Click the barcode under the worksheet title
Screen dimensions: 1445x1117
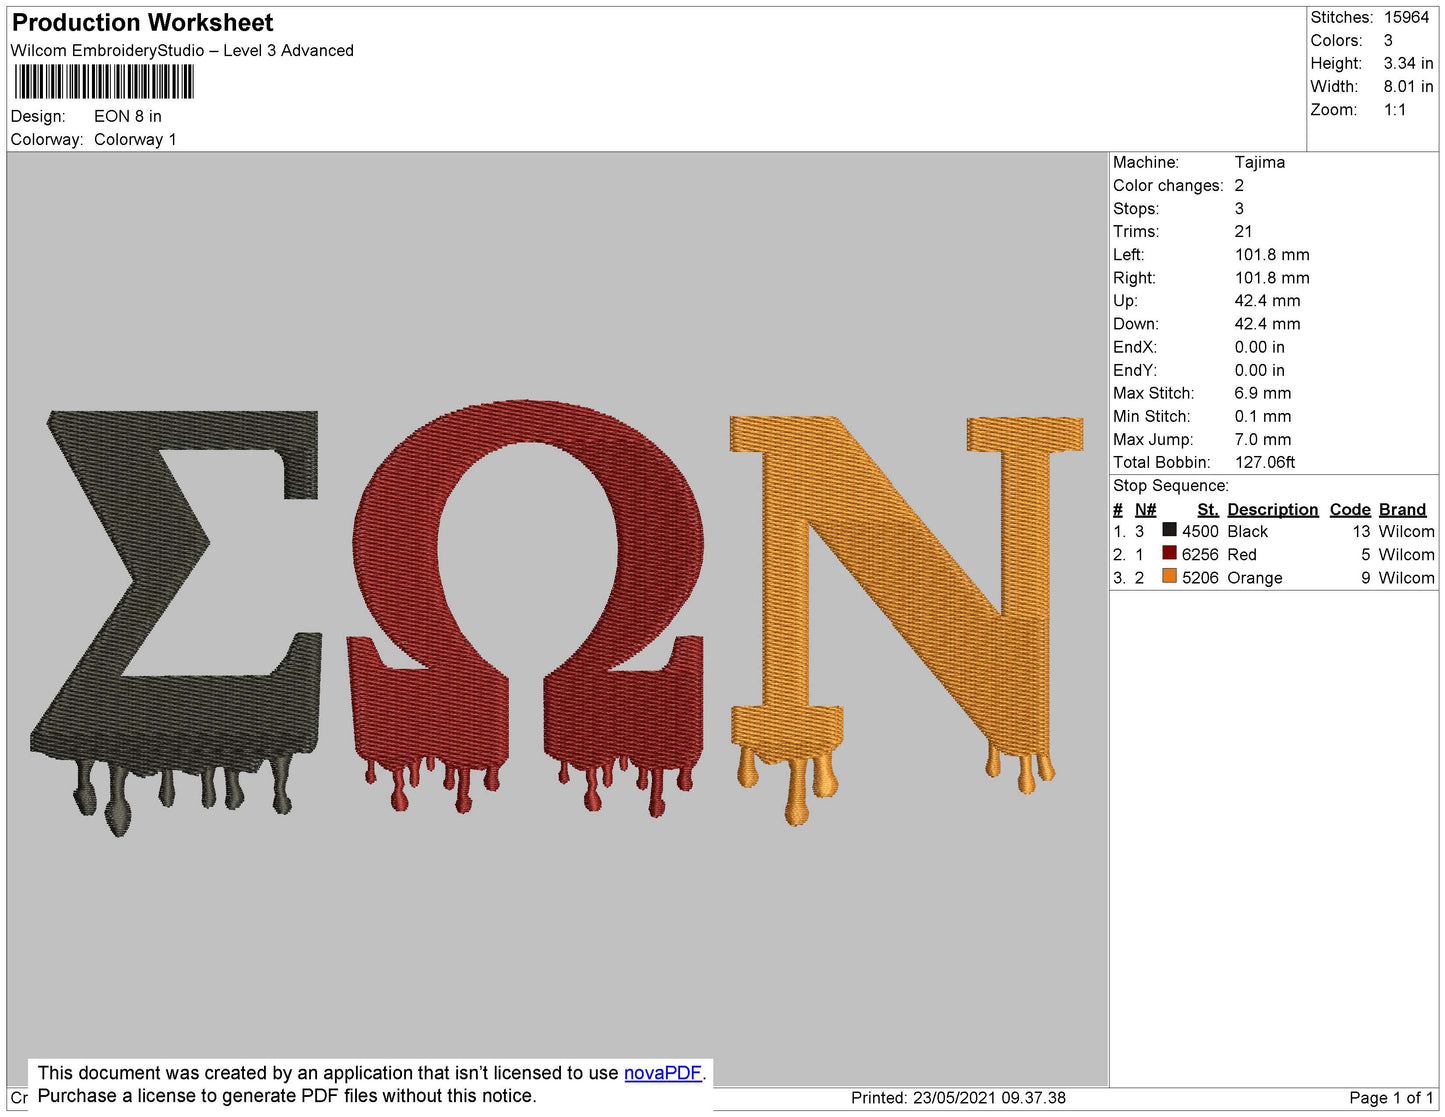coord(104,82)
